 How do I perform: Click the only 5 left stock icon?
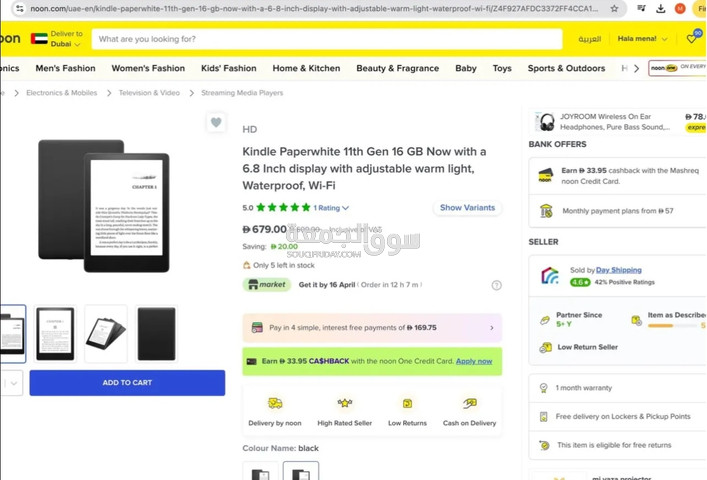point(246,265)
